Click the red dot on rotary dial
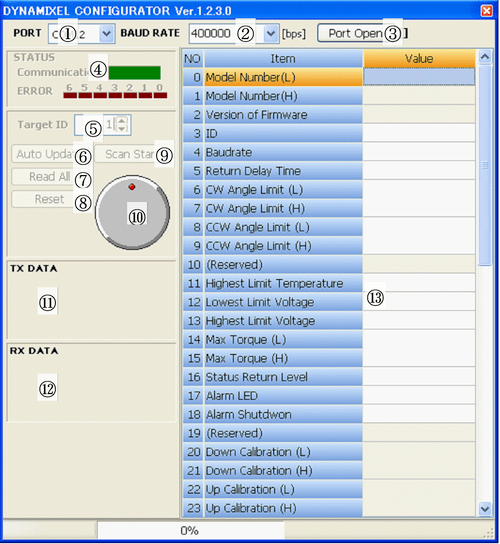500x544 pixels. pyautogui.click(x=132, y=187)
